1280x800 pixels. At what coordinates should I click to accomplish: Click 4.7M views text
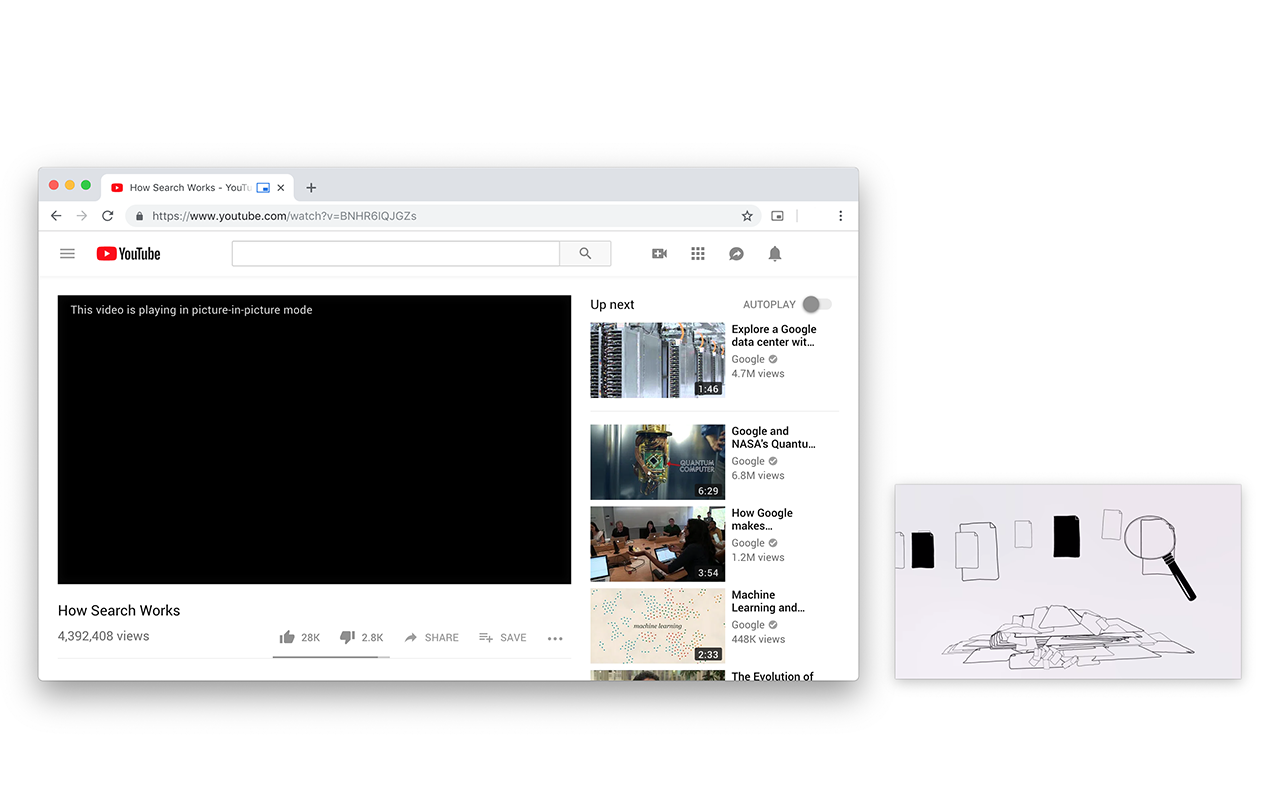point(758,373)
